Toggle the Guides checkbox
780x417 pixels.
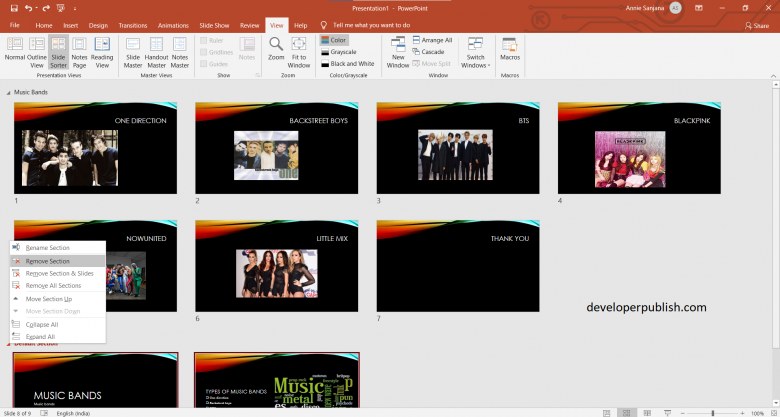(204, 64)
